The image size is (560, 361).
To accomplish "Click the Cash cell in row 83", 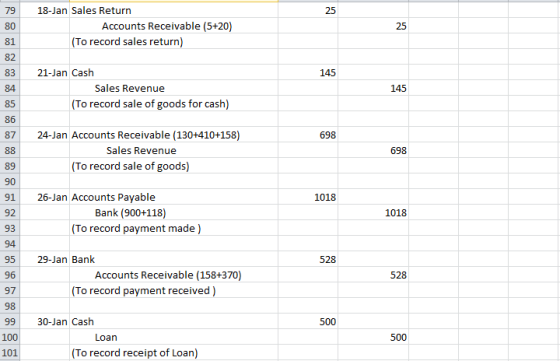I will (x=174, y=72).
